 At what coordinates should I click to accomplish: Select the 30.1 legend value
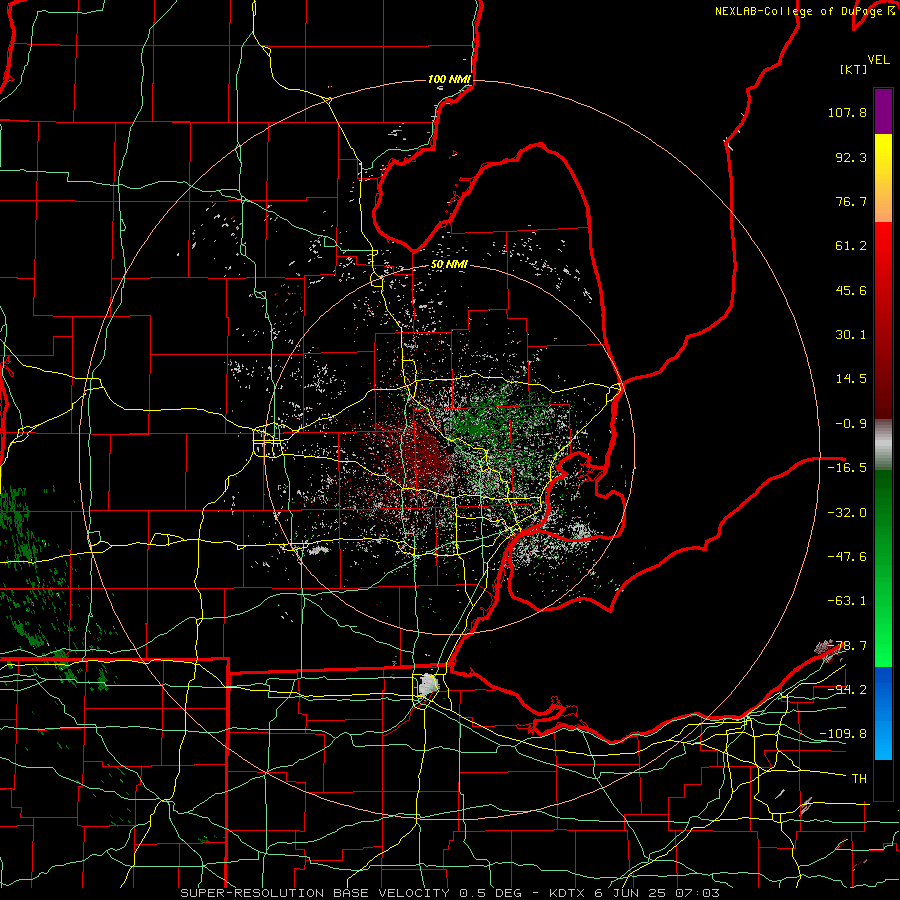coord(851,335)
